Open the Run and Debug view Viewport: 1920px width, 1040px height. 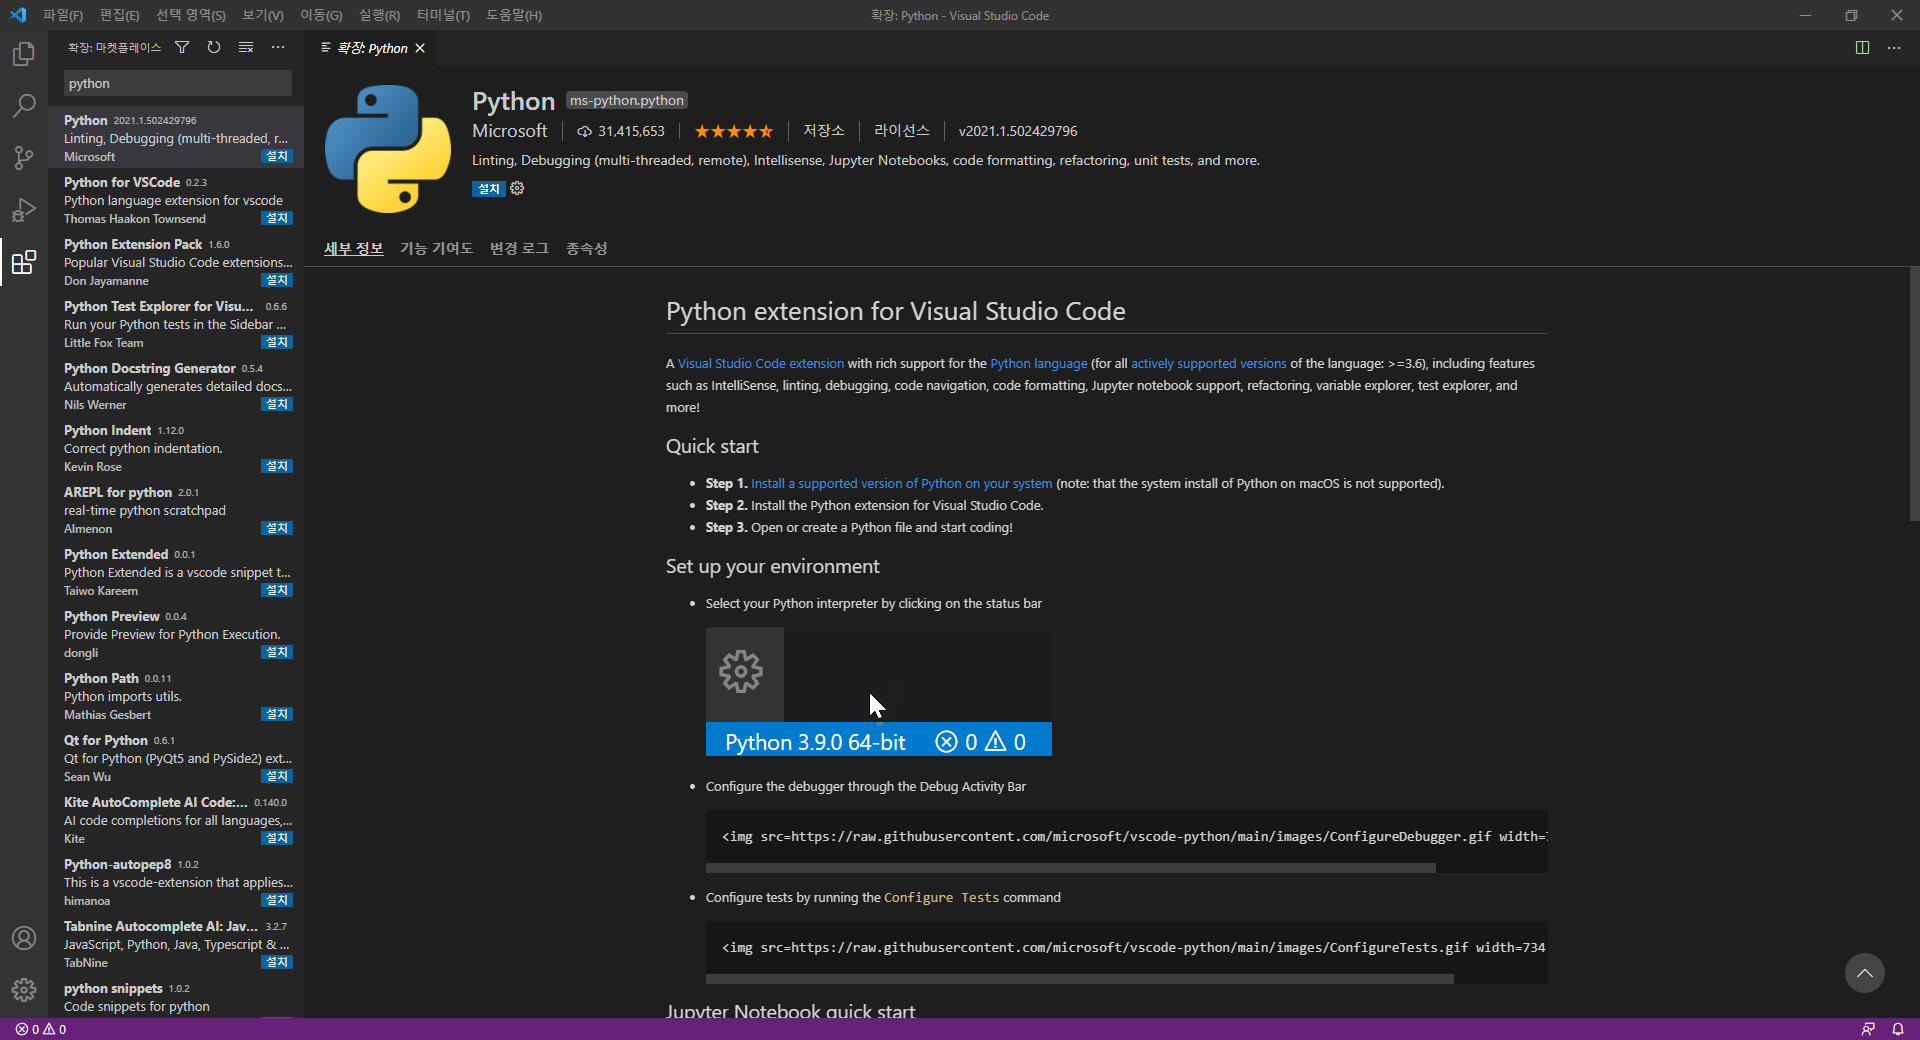[24, 210]
